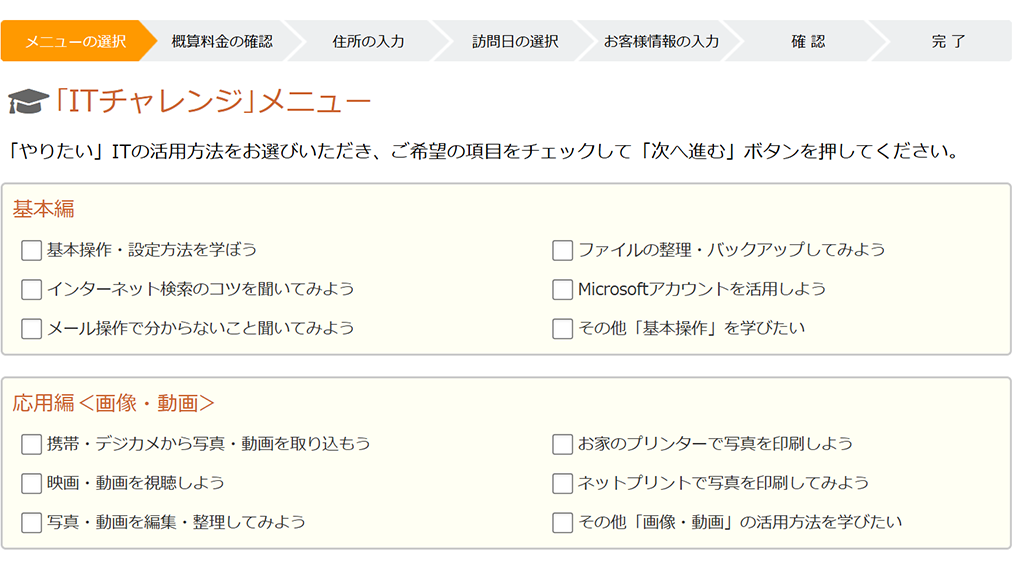1014x564 pixels.
Task: Click the 完了 step at bar end
Action: (948, 41)
